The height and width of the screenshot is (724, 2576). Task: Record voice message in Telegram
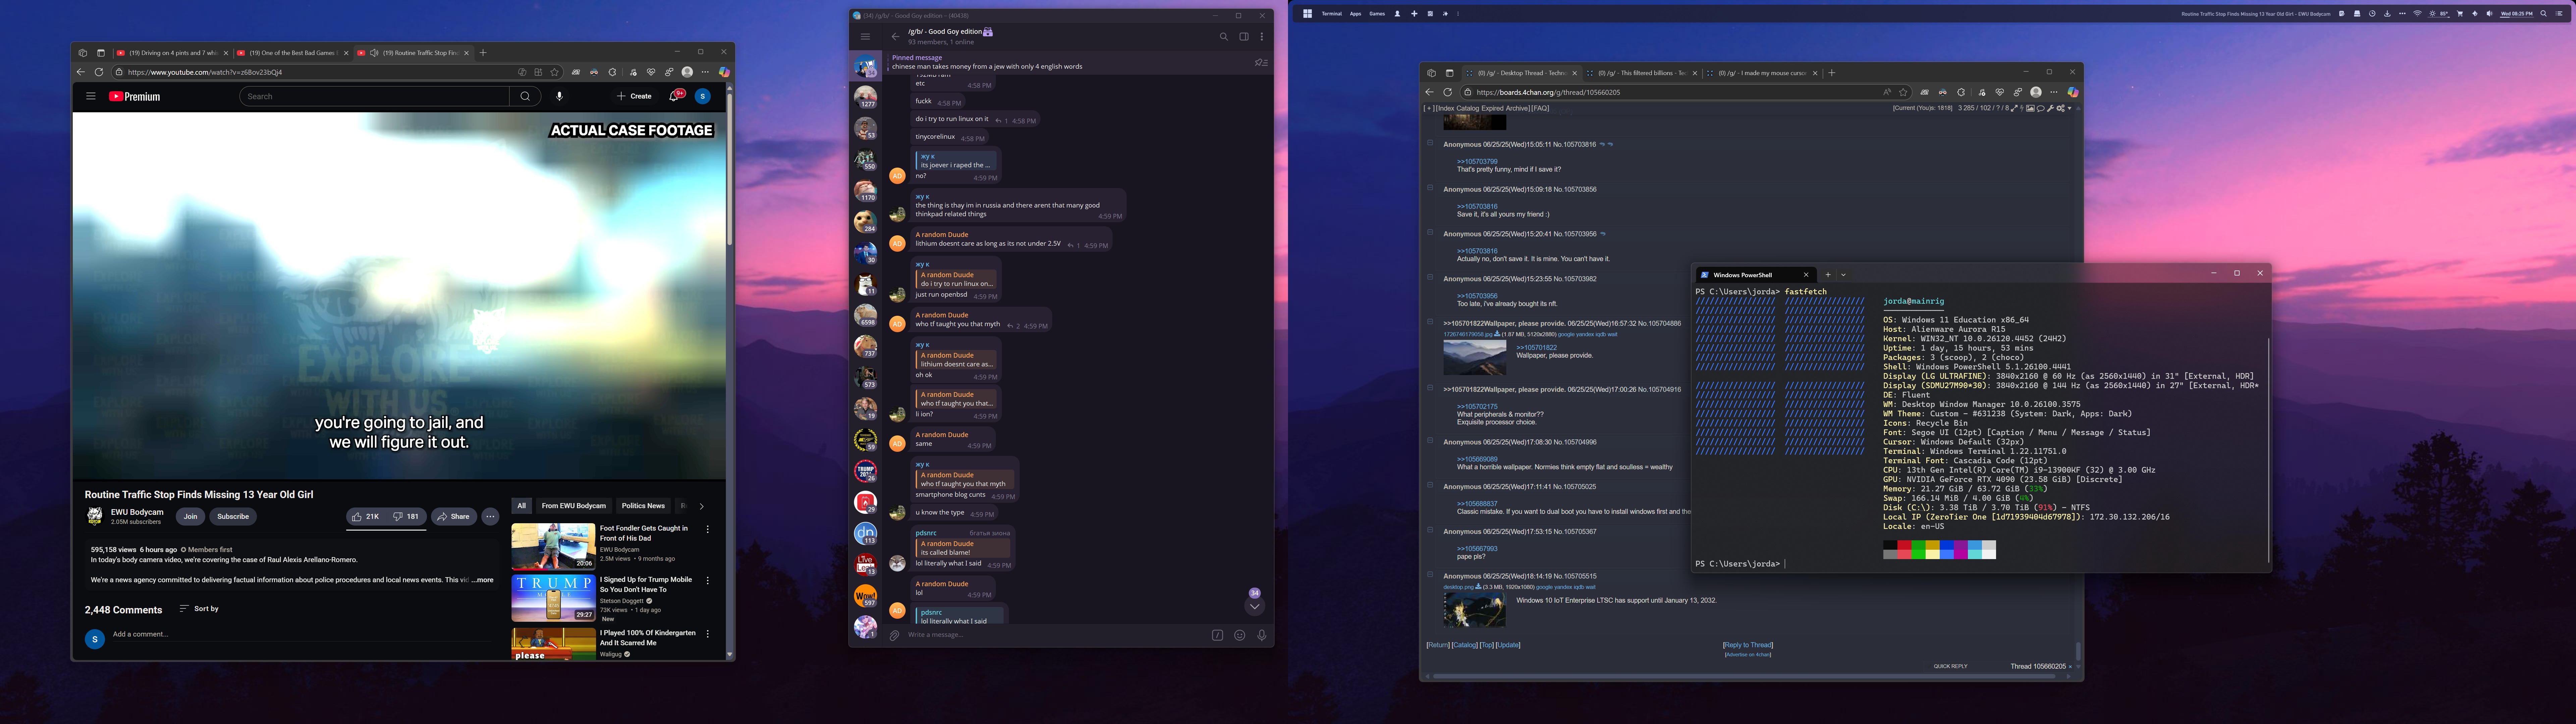coord(1261,635)
